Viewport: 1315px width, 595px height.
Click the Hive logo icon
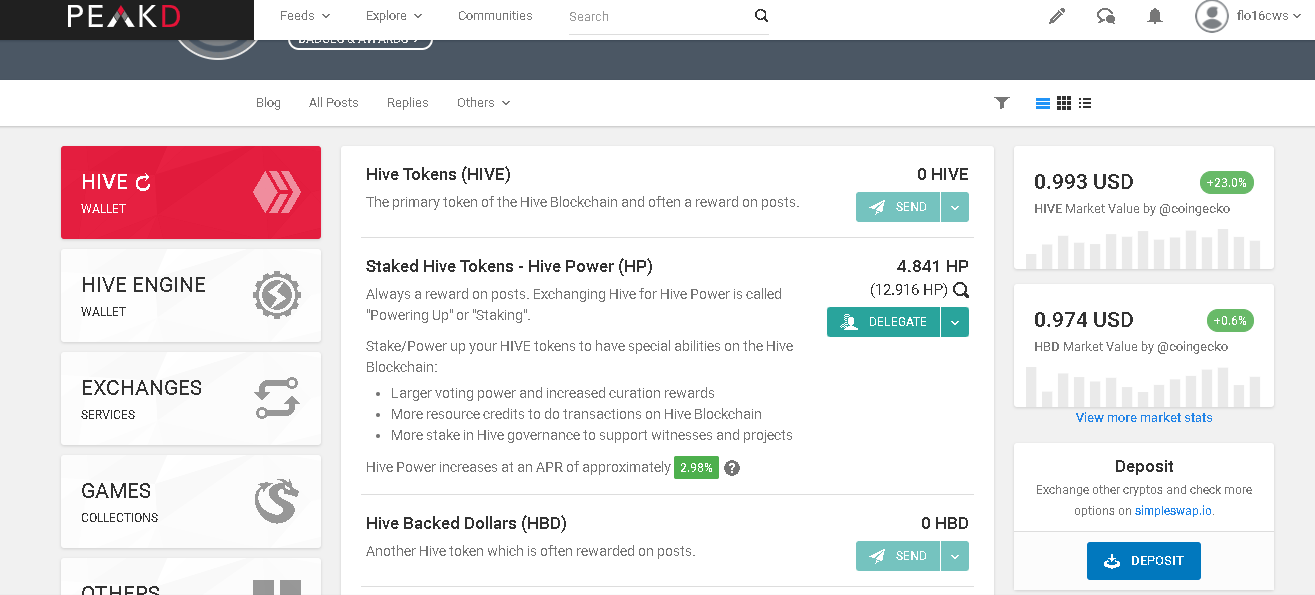click(277, 192)
